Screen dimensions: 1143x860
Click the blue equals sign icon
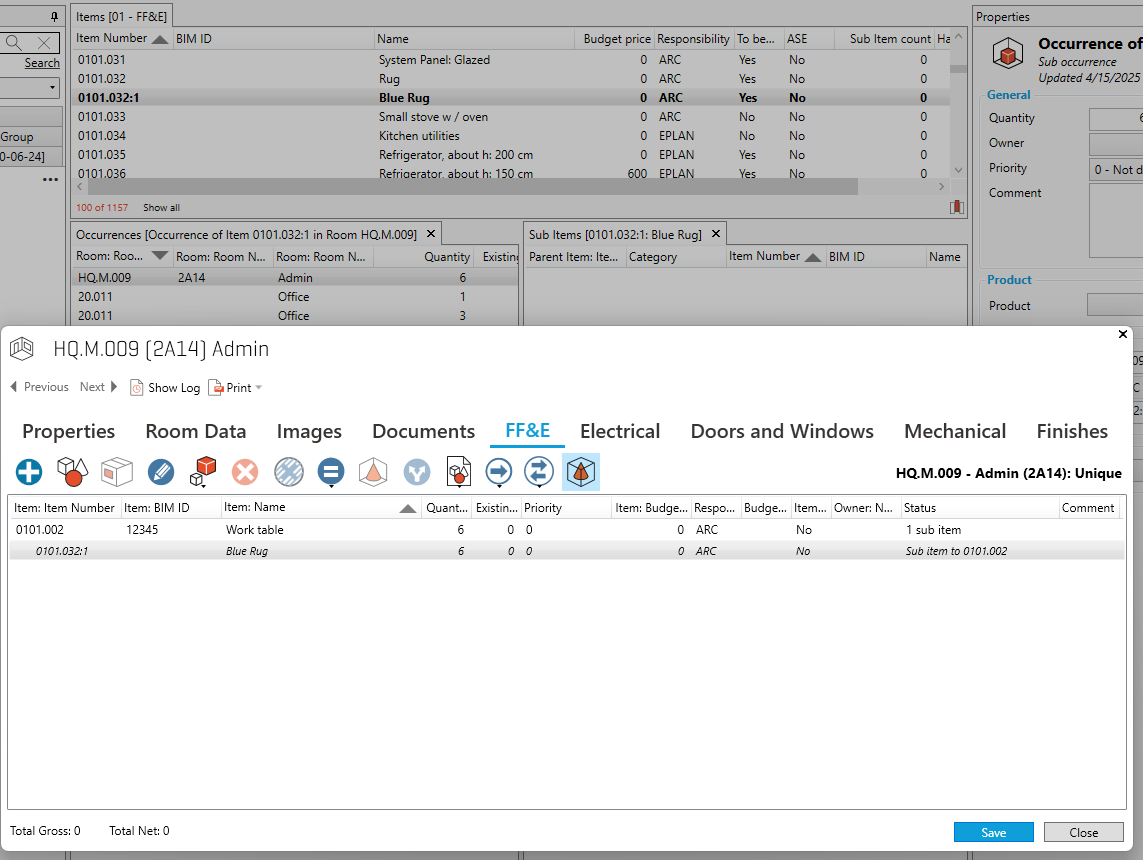pos(331,471)
